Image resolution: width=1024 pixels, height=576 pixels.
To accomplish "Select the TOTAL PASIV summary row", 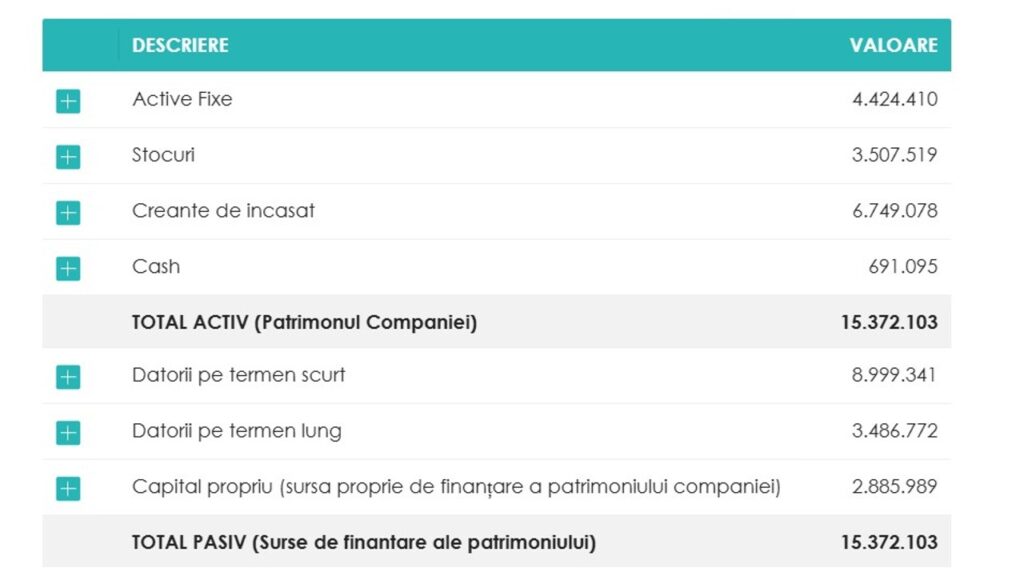I will click(x=496, y=542).
